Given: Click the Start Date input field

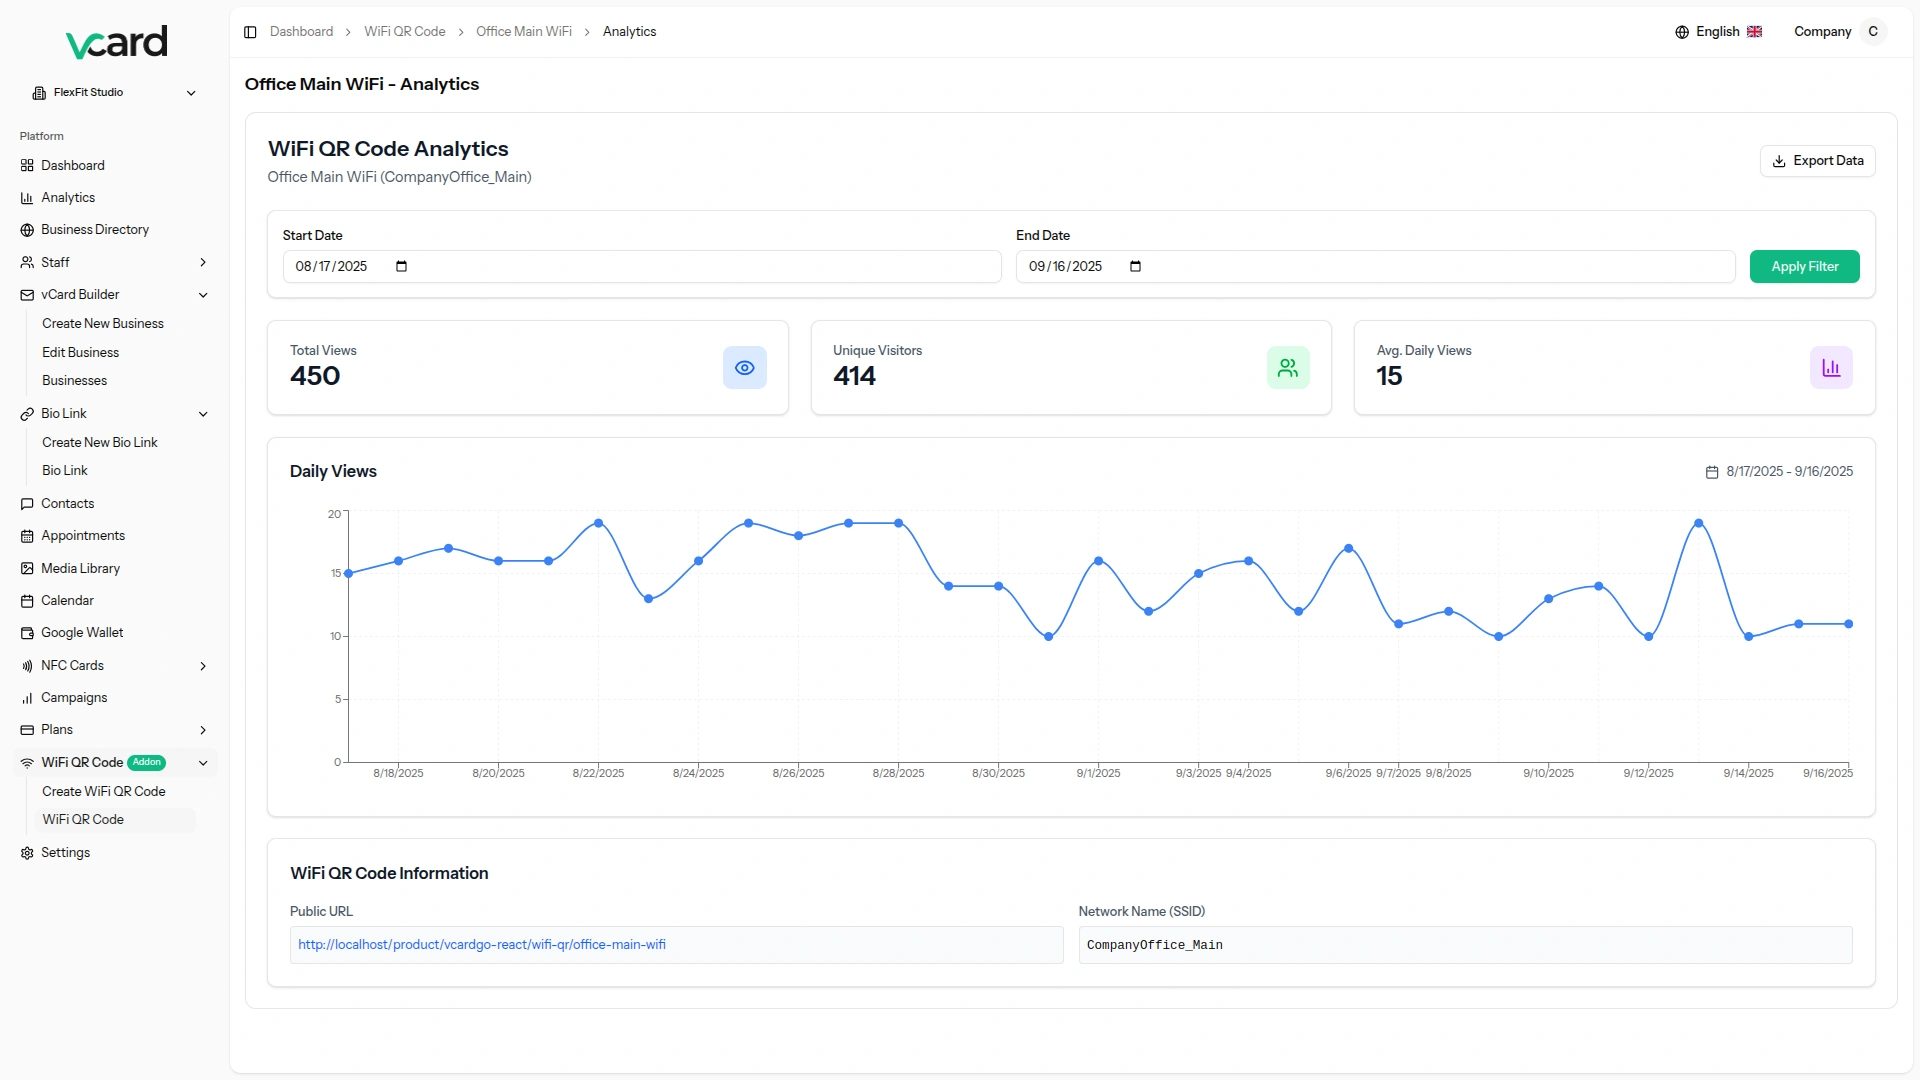Looking at the screenshot, I should (642, 267).
